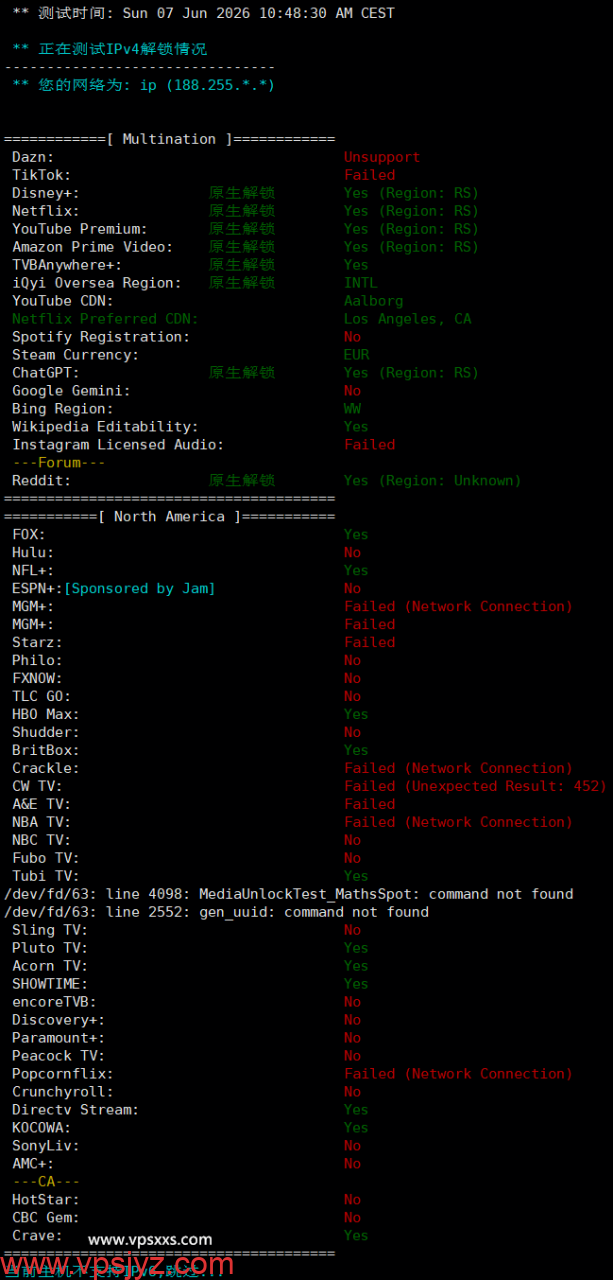Click the Failed (Unexpected Result: 452) text

point(475,787)
